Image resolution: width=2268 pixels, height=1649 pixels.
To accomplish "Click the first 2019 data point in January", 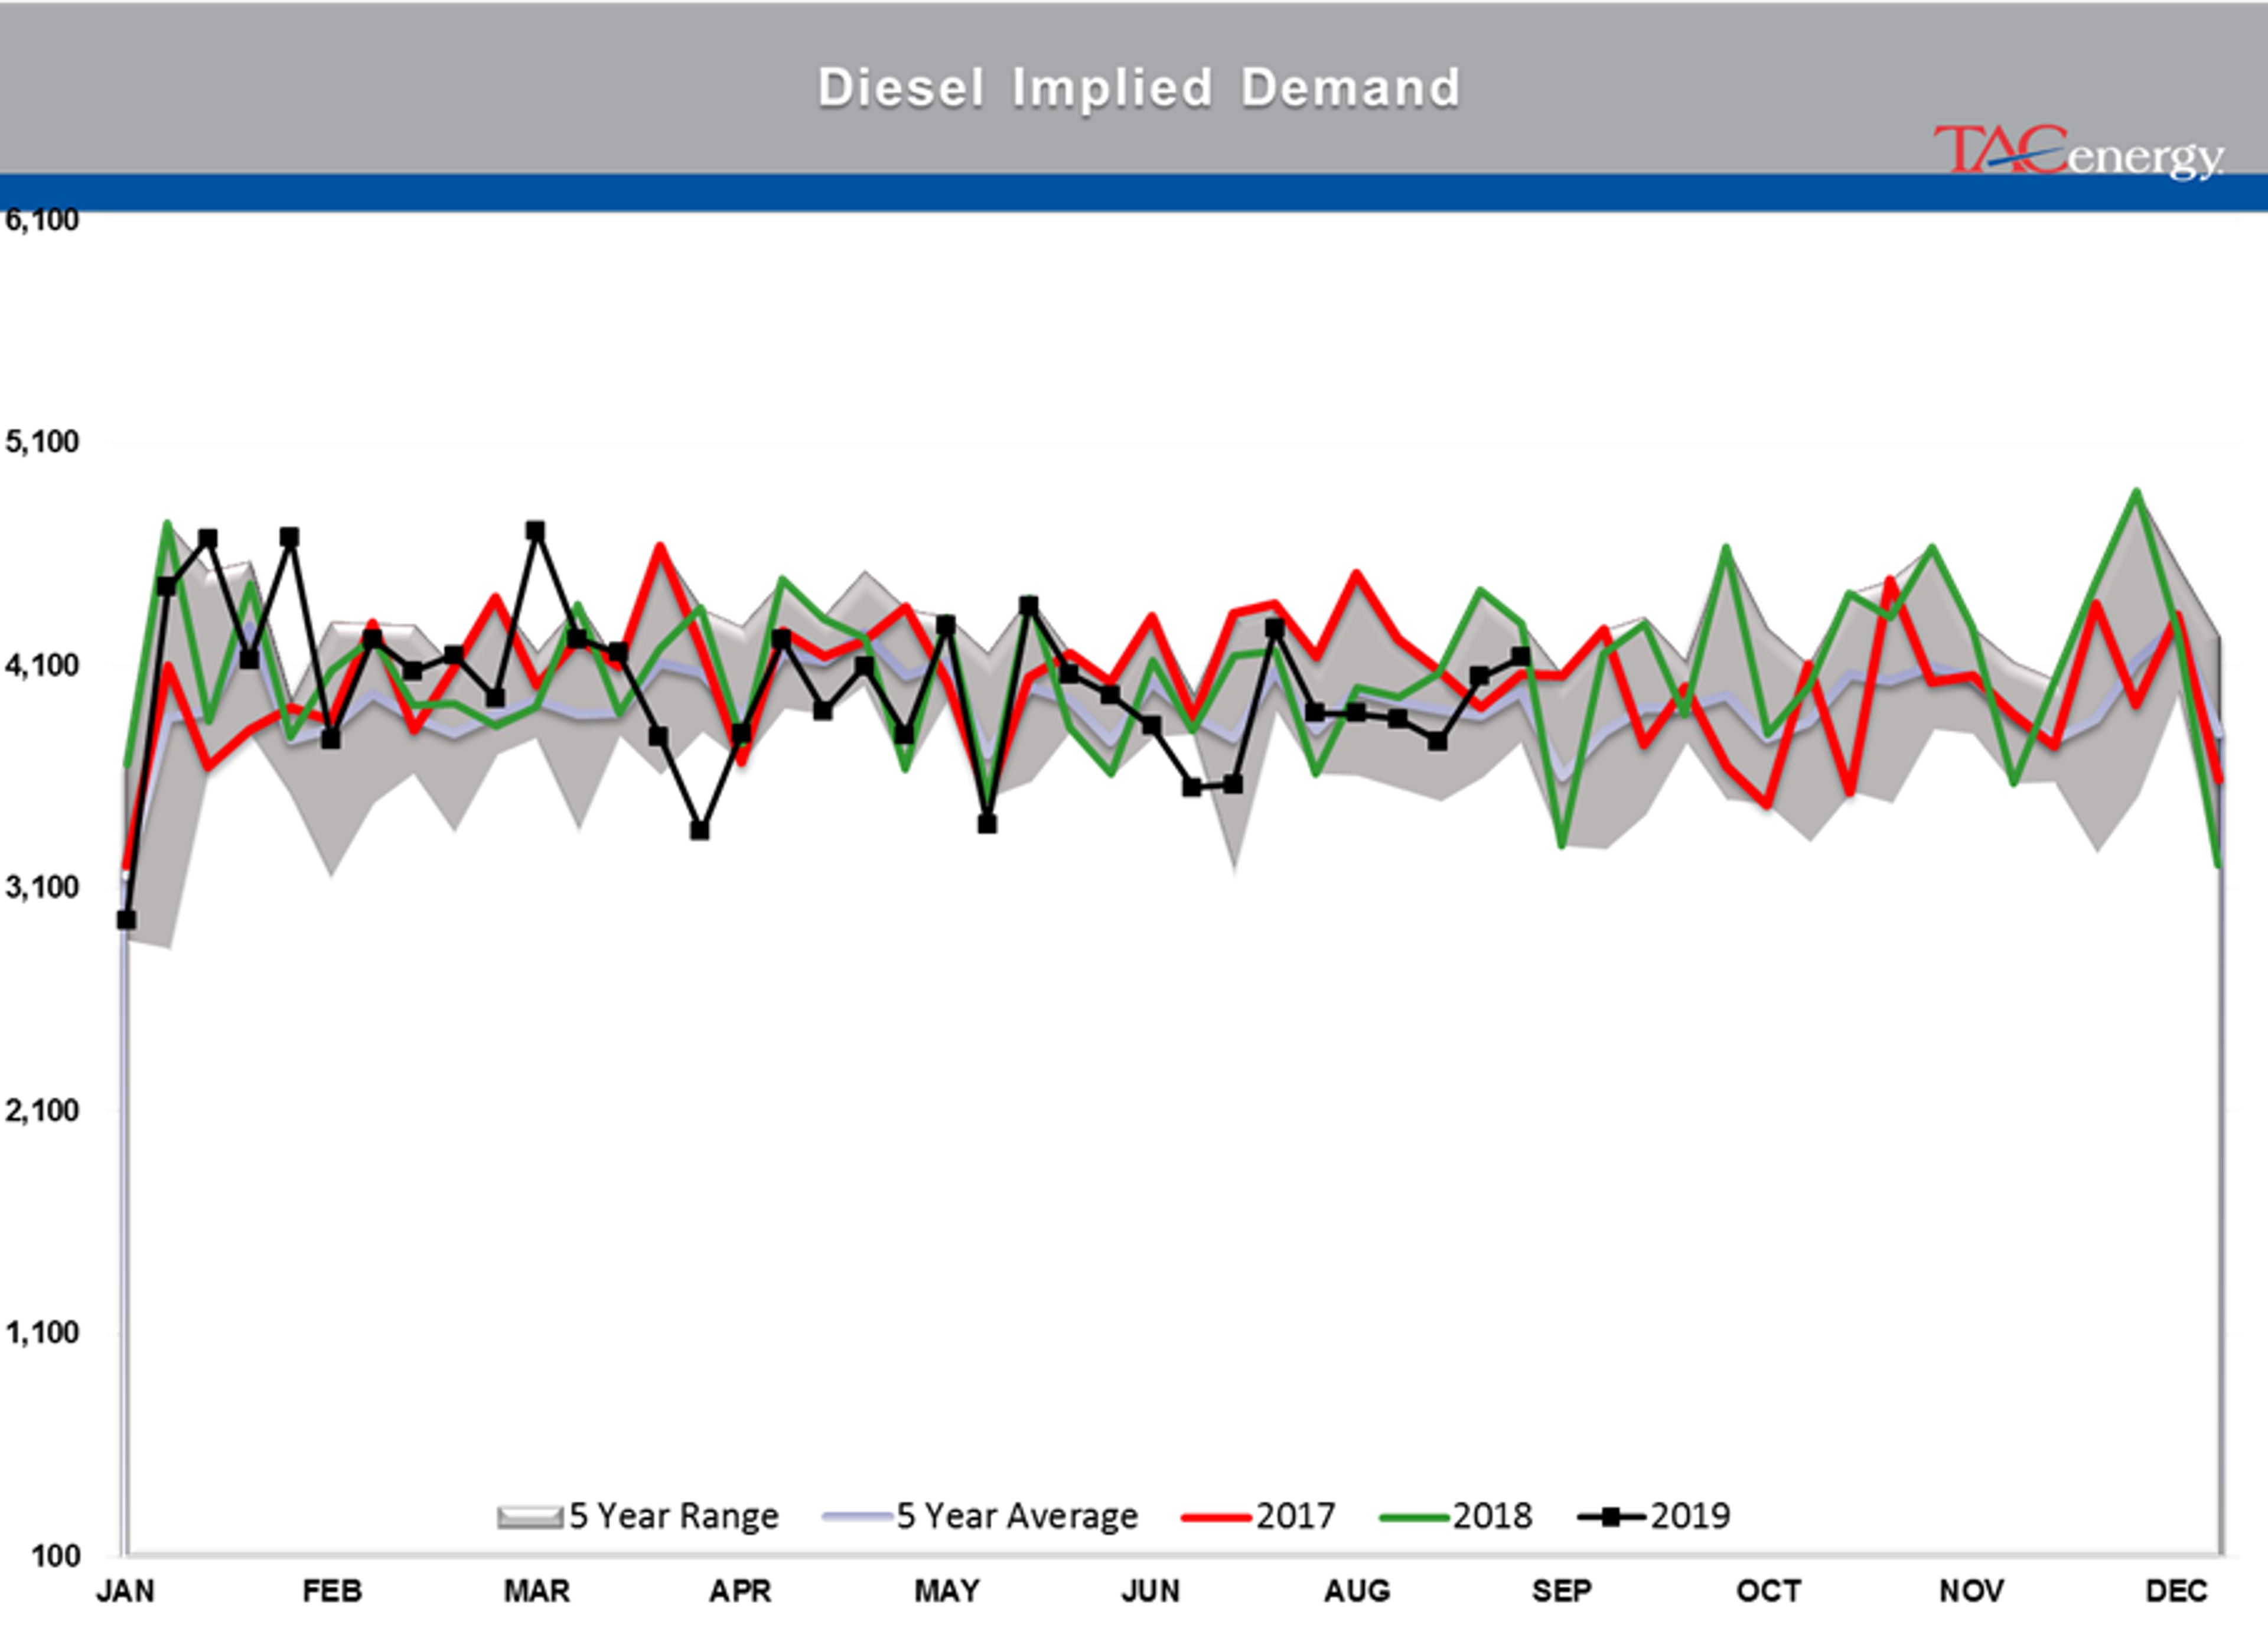I will (x=126, y=920).
